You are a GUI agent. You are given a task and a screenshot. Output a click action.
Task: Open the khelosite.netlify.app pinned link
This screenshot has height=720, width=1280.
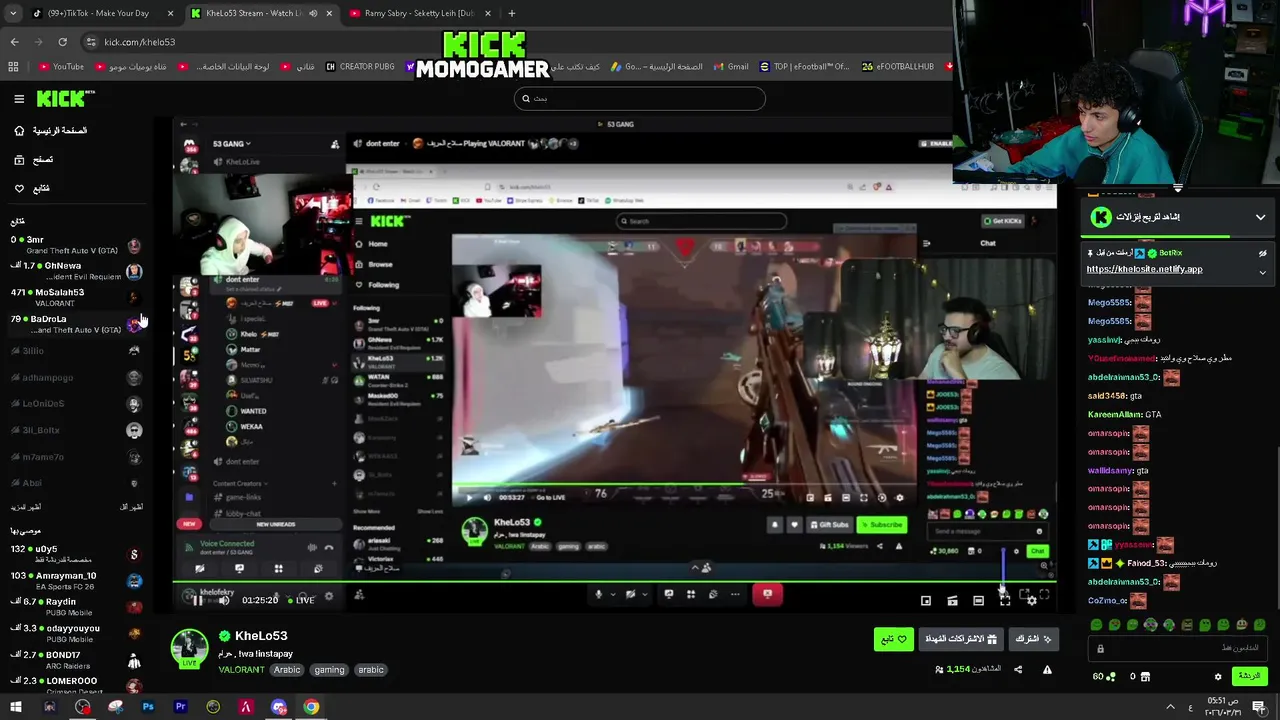(x=1144, y=269)
